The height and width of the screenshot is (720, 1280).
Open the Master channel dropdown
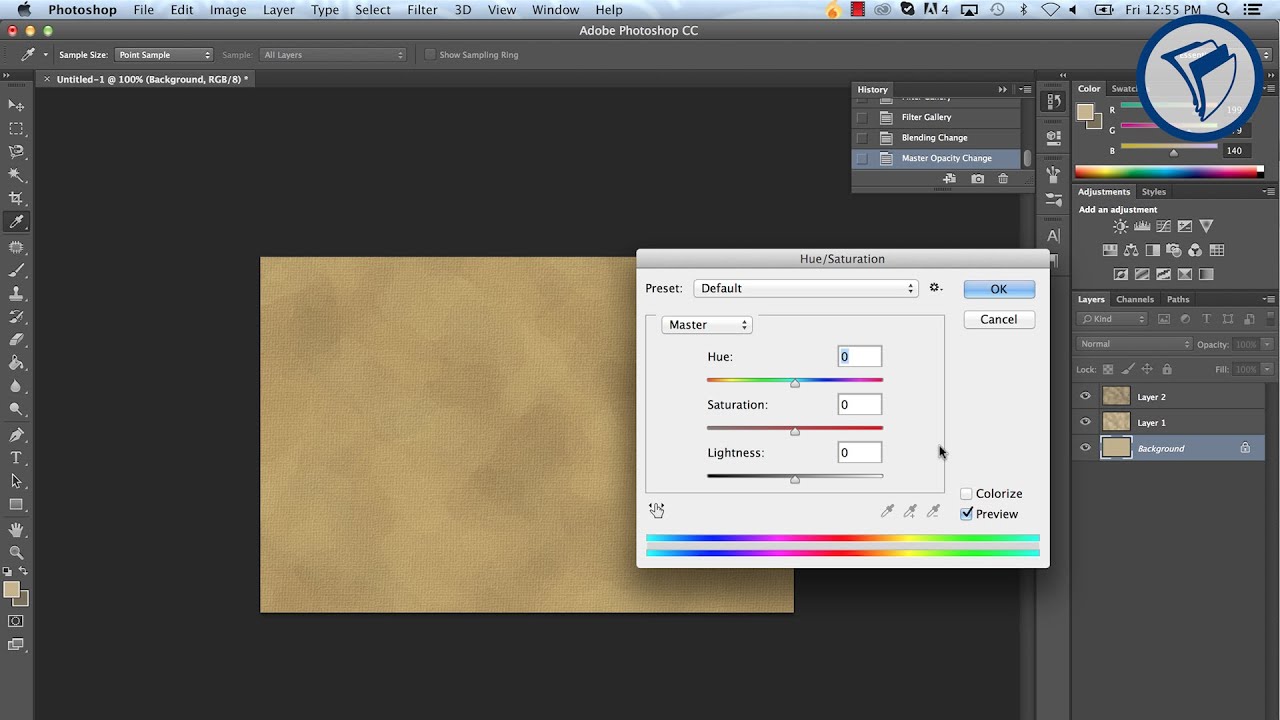tap(706, 325)
